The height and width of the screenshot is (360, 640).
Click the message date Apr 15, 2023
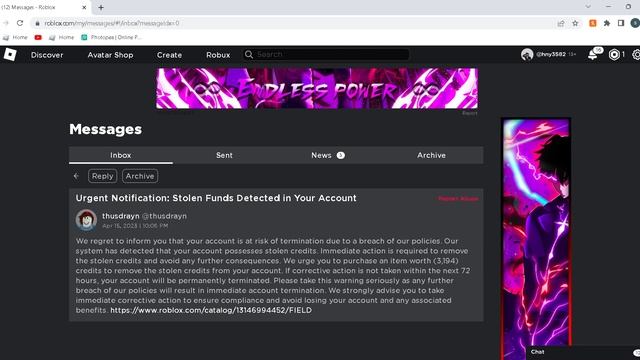(135, 226)
